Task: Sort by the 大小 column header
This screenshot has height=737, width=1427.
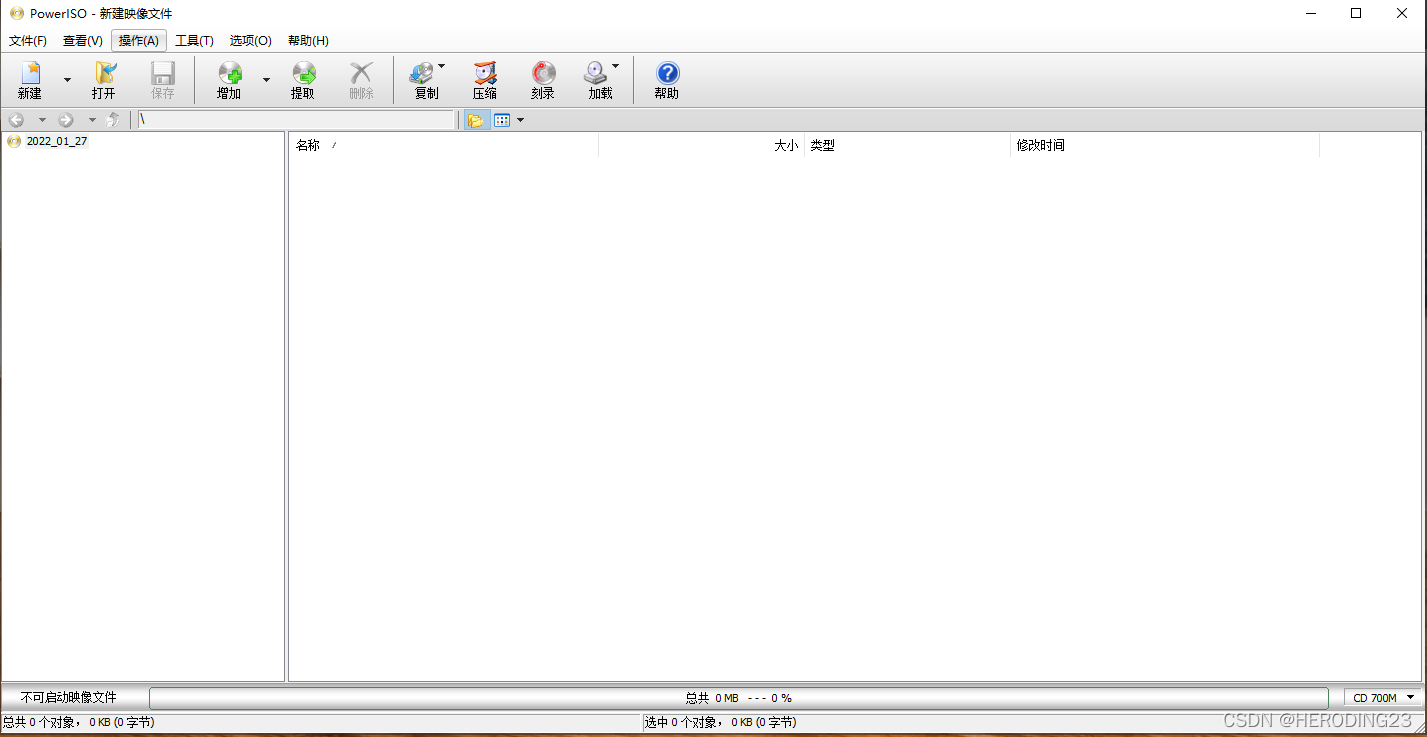Action: click(702, 146)
